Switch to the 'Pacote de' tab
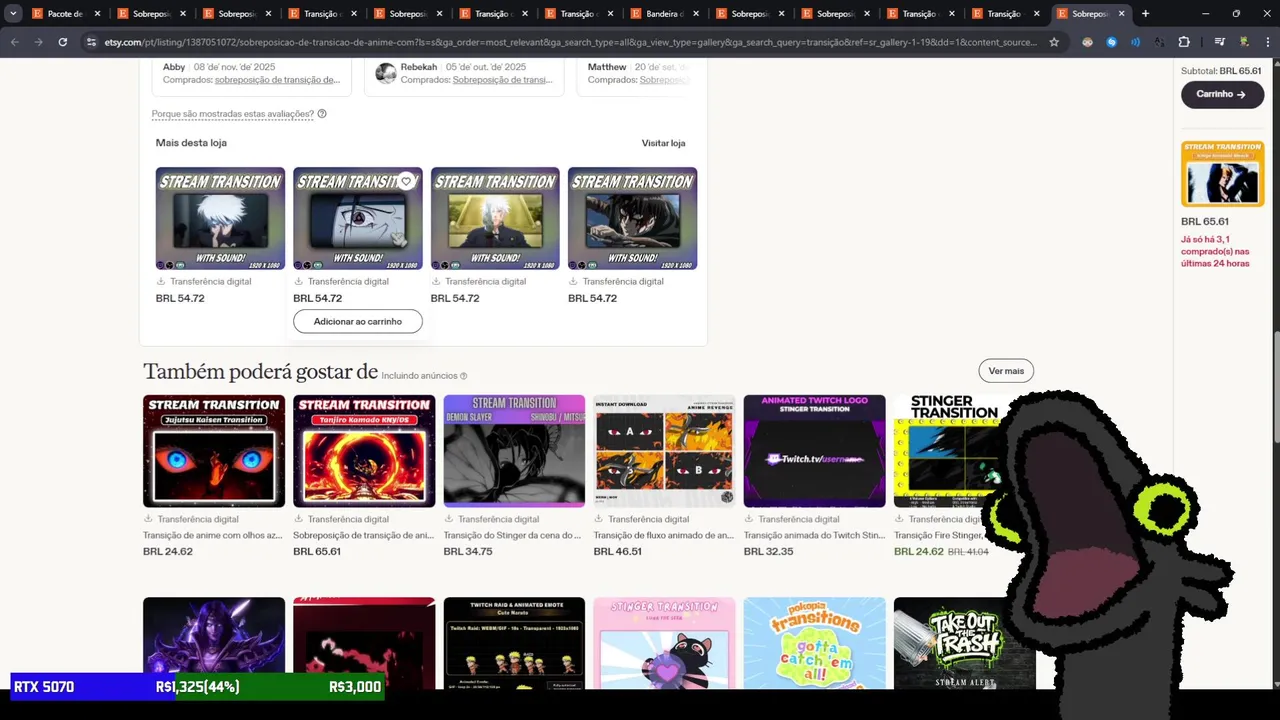This screenshot has height=720, width=1280. tap(66, 14)
